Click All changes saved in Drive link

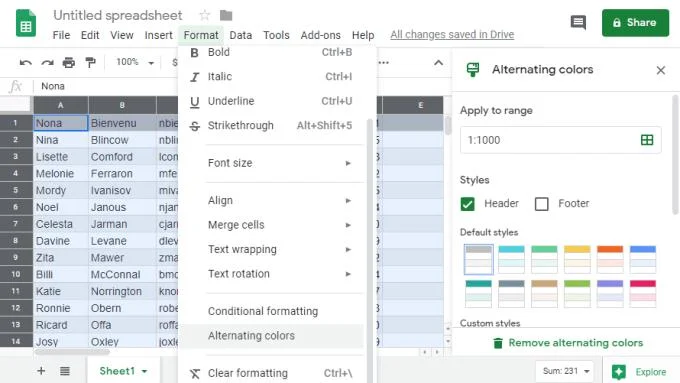pos(452,35)
